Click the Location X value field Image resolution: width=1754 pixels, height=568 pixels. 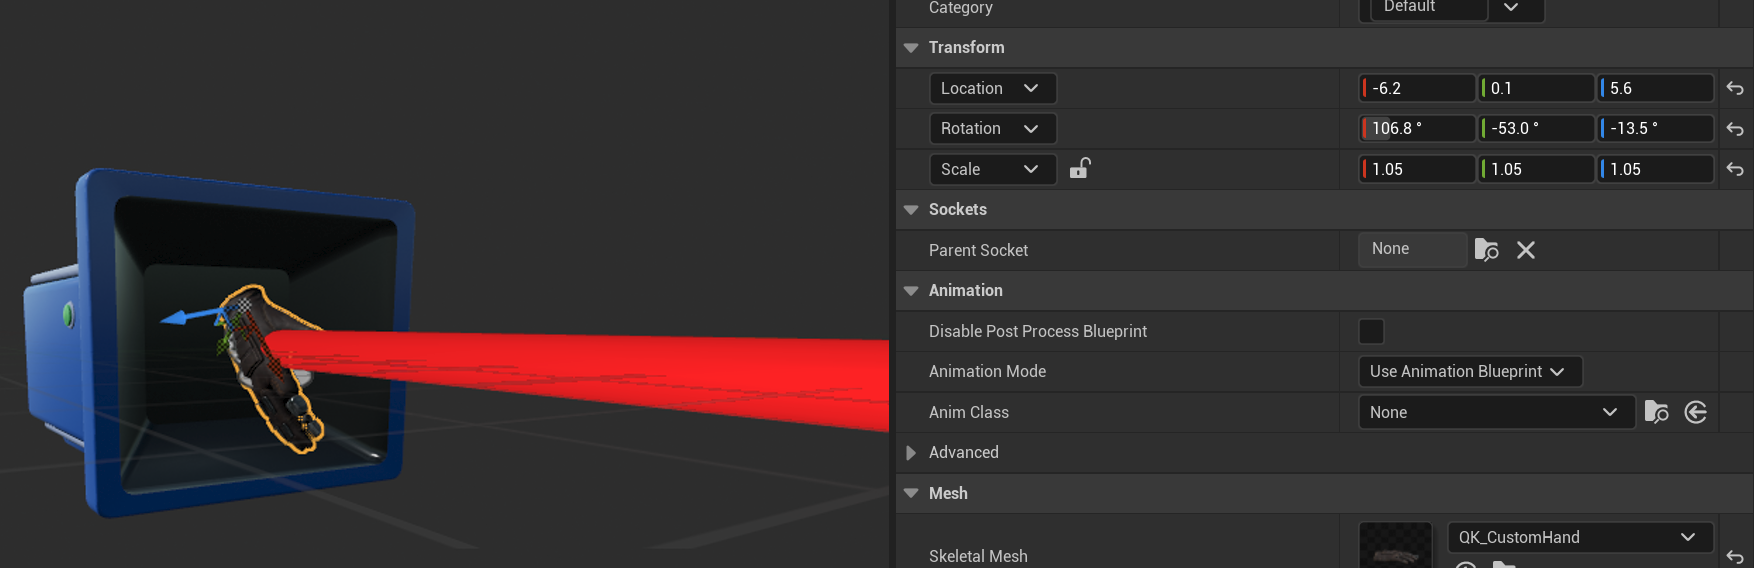pyautogui.click(x=1419, y=88)
